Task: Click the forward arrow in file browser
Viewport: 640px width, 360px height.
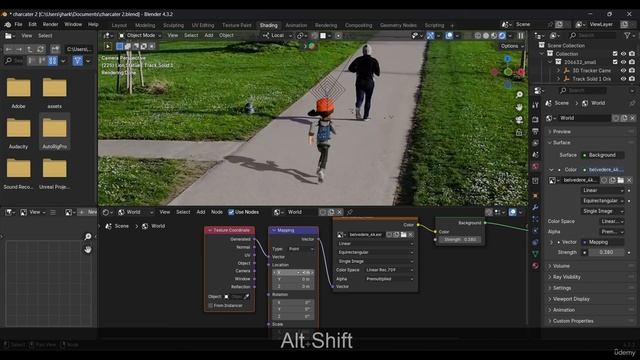Action: (19, 49)
